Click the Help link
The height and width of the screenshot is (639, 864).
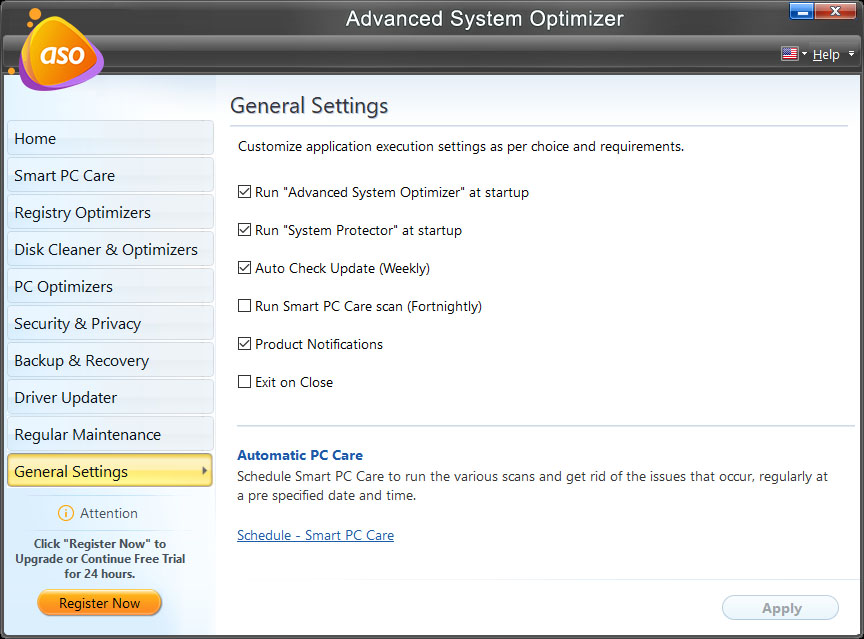[x=826, y=54]
